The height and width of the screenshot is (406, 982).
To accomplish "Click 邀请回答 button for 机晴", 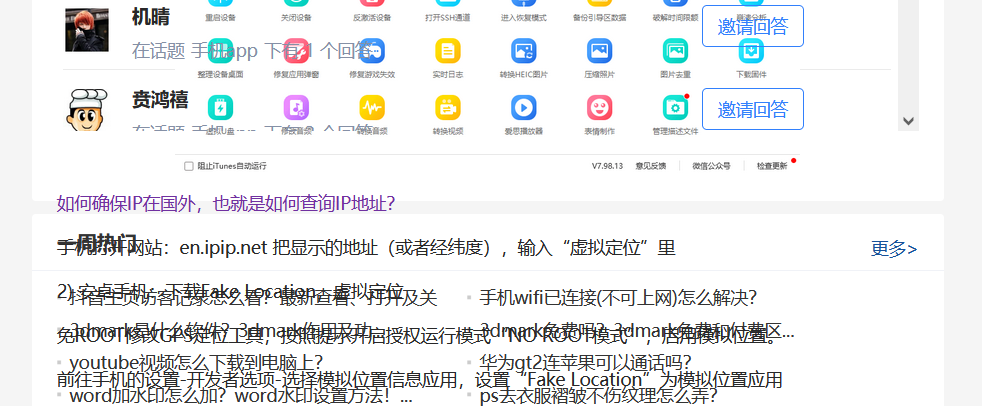I will pos(752,26).
